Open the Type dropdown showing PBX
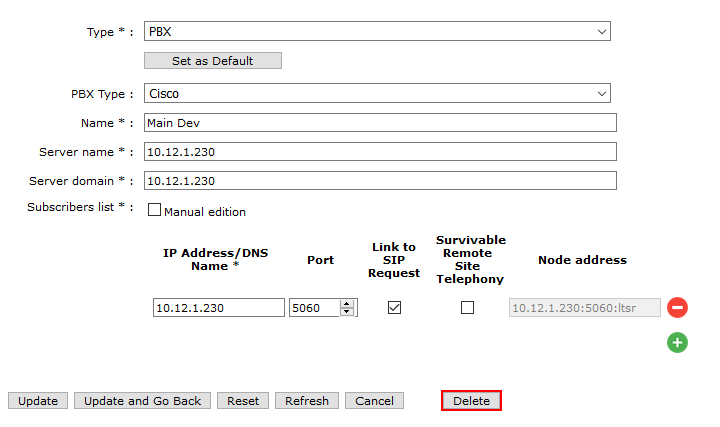The image size is (720, 427). [x=377, y=31]
